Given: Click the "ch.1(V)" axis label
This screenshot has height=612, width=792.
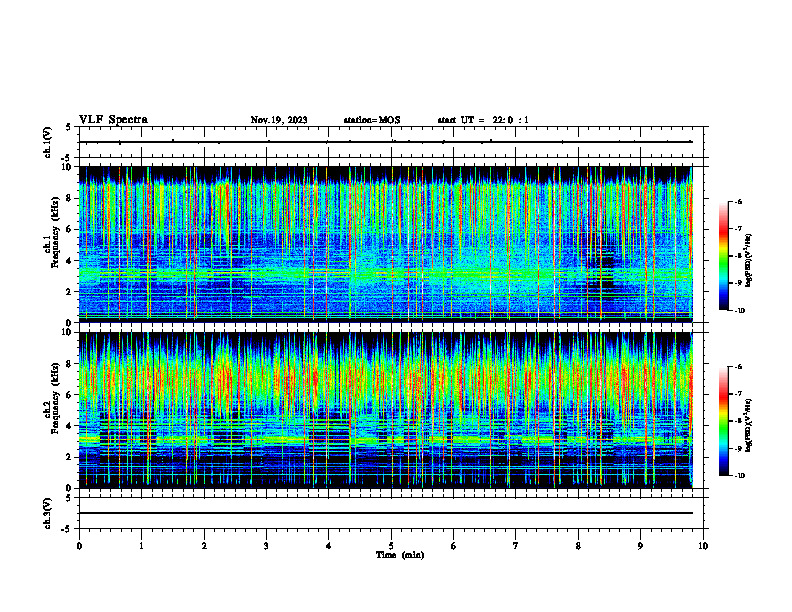Looking at the screenshot, I should (x=48, y=142).
